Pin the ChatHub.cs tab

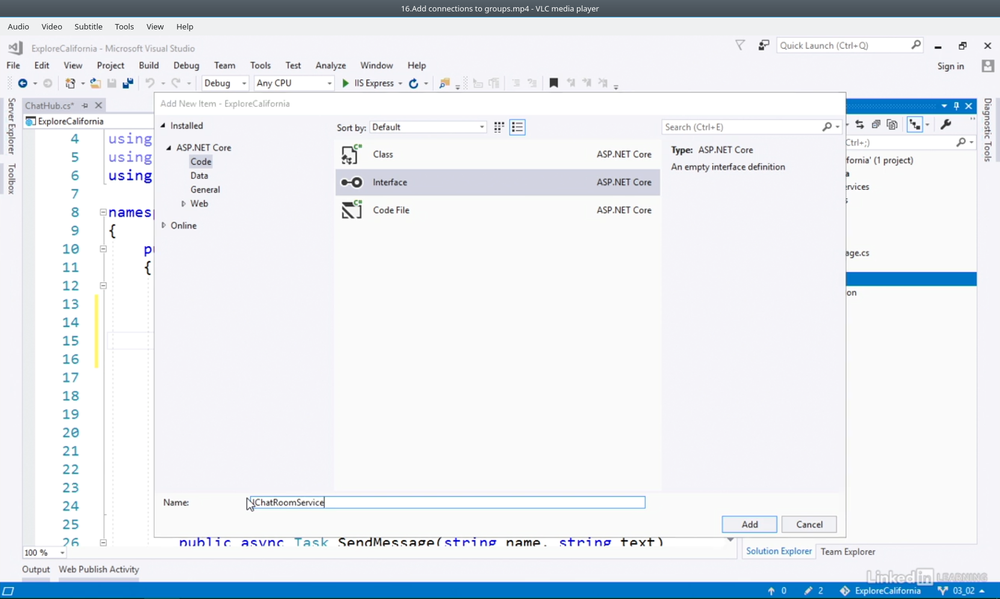pyautogui.click(x=85, y=105)
